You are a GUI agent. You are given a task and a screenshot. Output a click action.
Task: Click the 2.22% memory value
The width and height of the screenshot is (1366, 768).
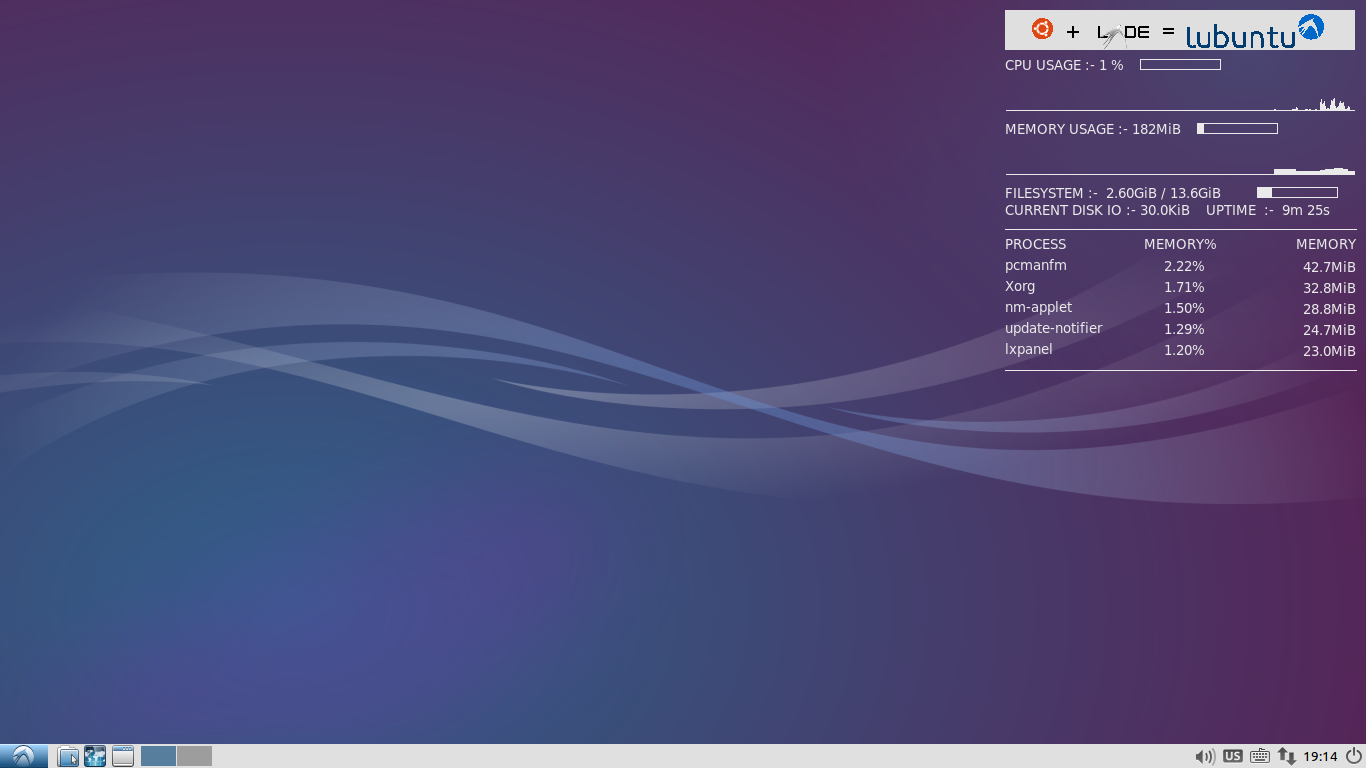click(x=1184, y=267)
